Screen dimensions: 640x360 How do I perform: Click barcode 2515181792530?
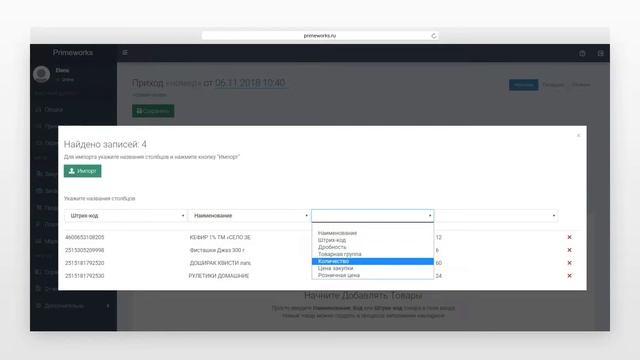(x=84, y=276)
